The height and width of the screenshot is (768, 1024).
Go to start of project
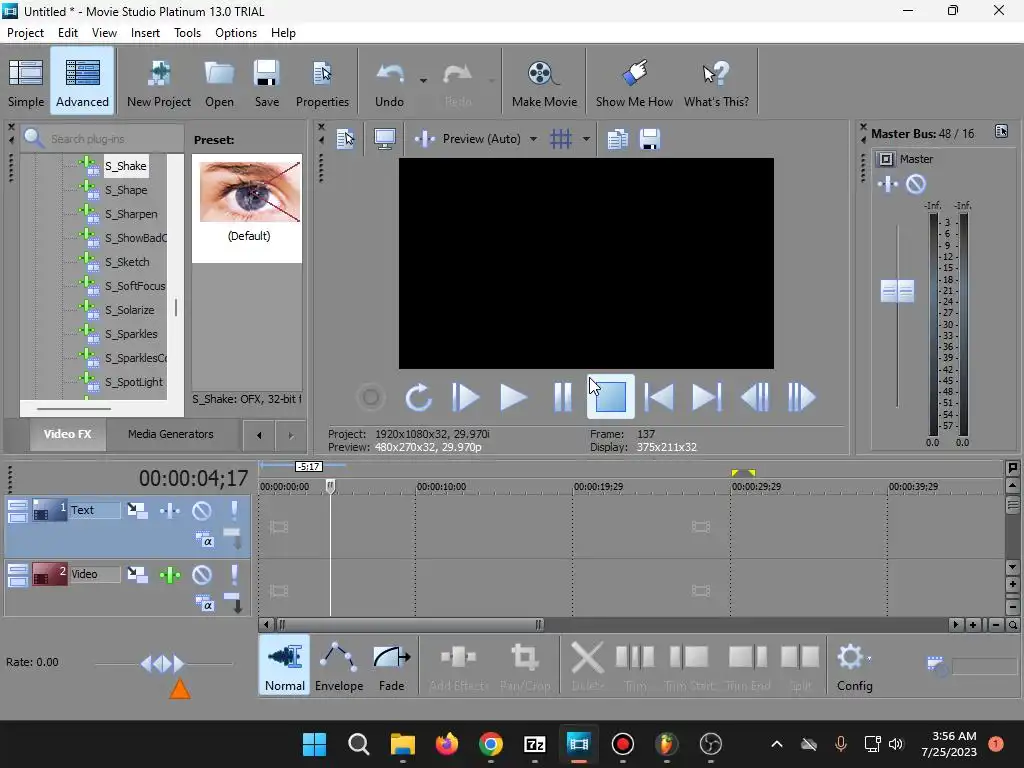[x=658, y=397]
